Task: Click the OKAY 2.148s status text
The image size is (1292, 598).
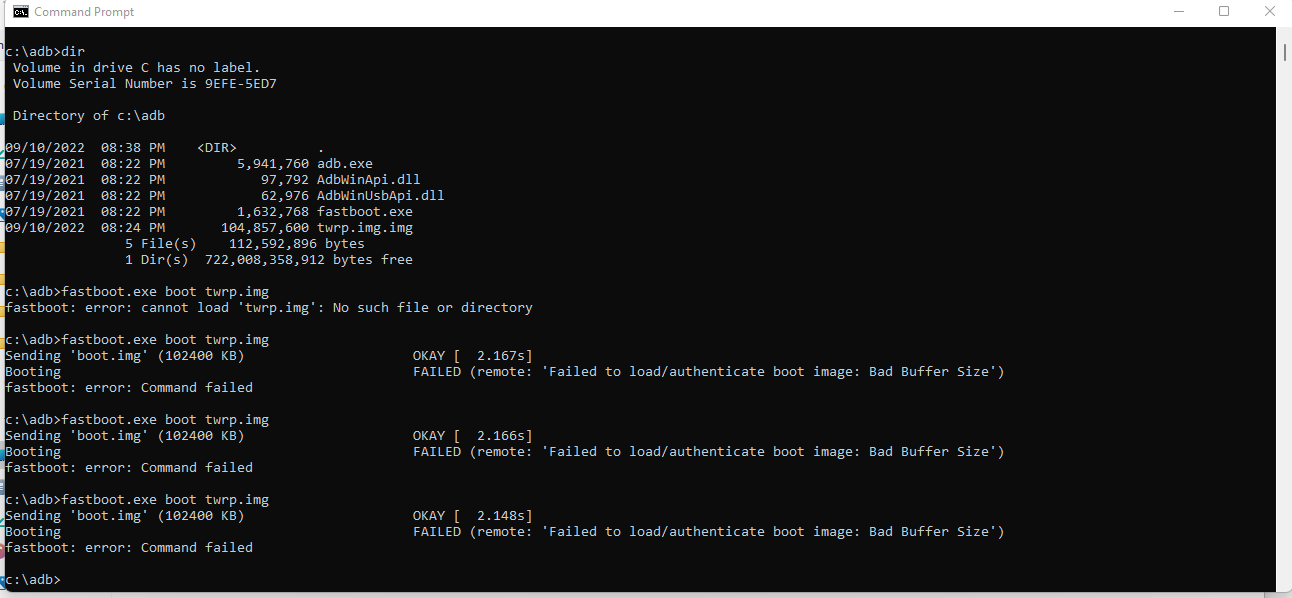Action: [x=473, y=516]
